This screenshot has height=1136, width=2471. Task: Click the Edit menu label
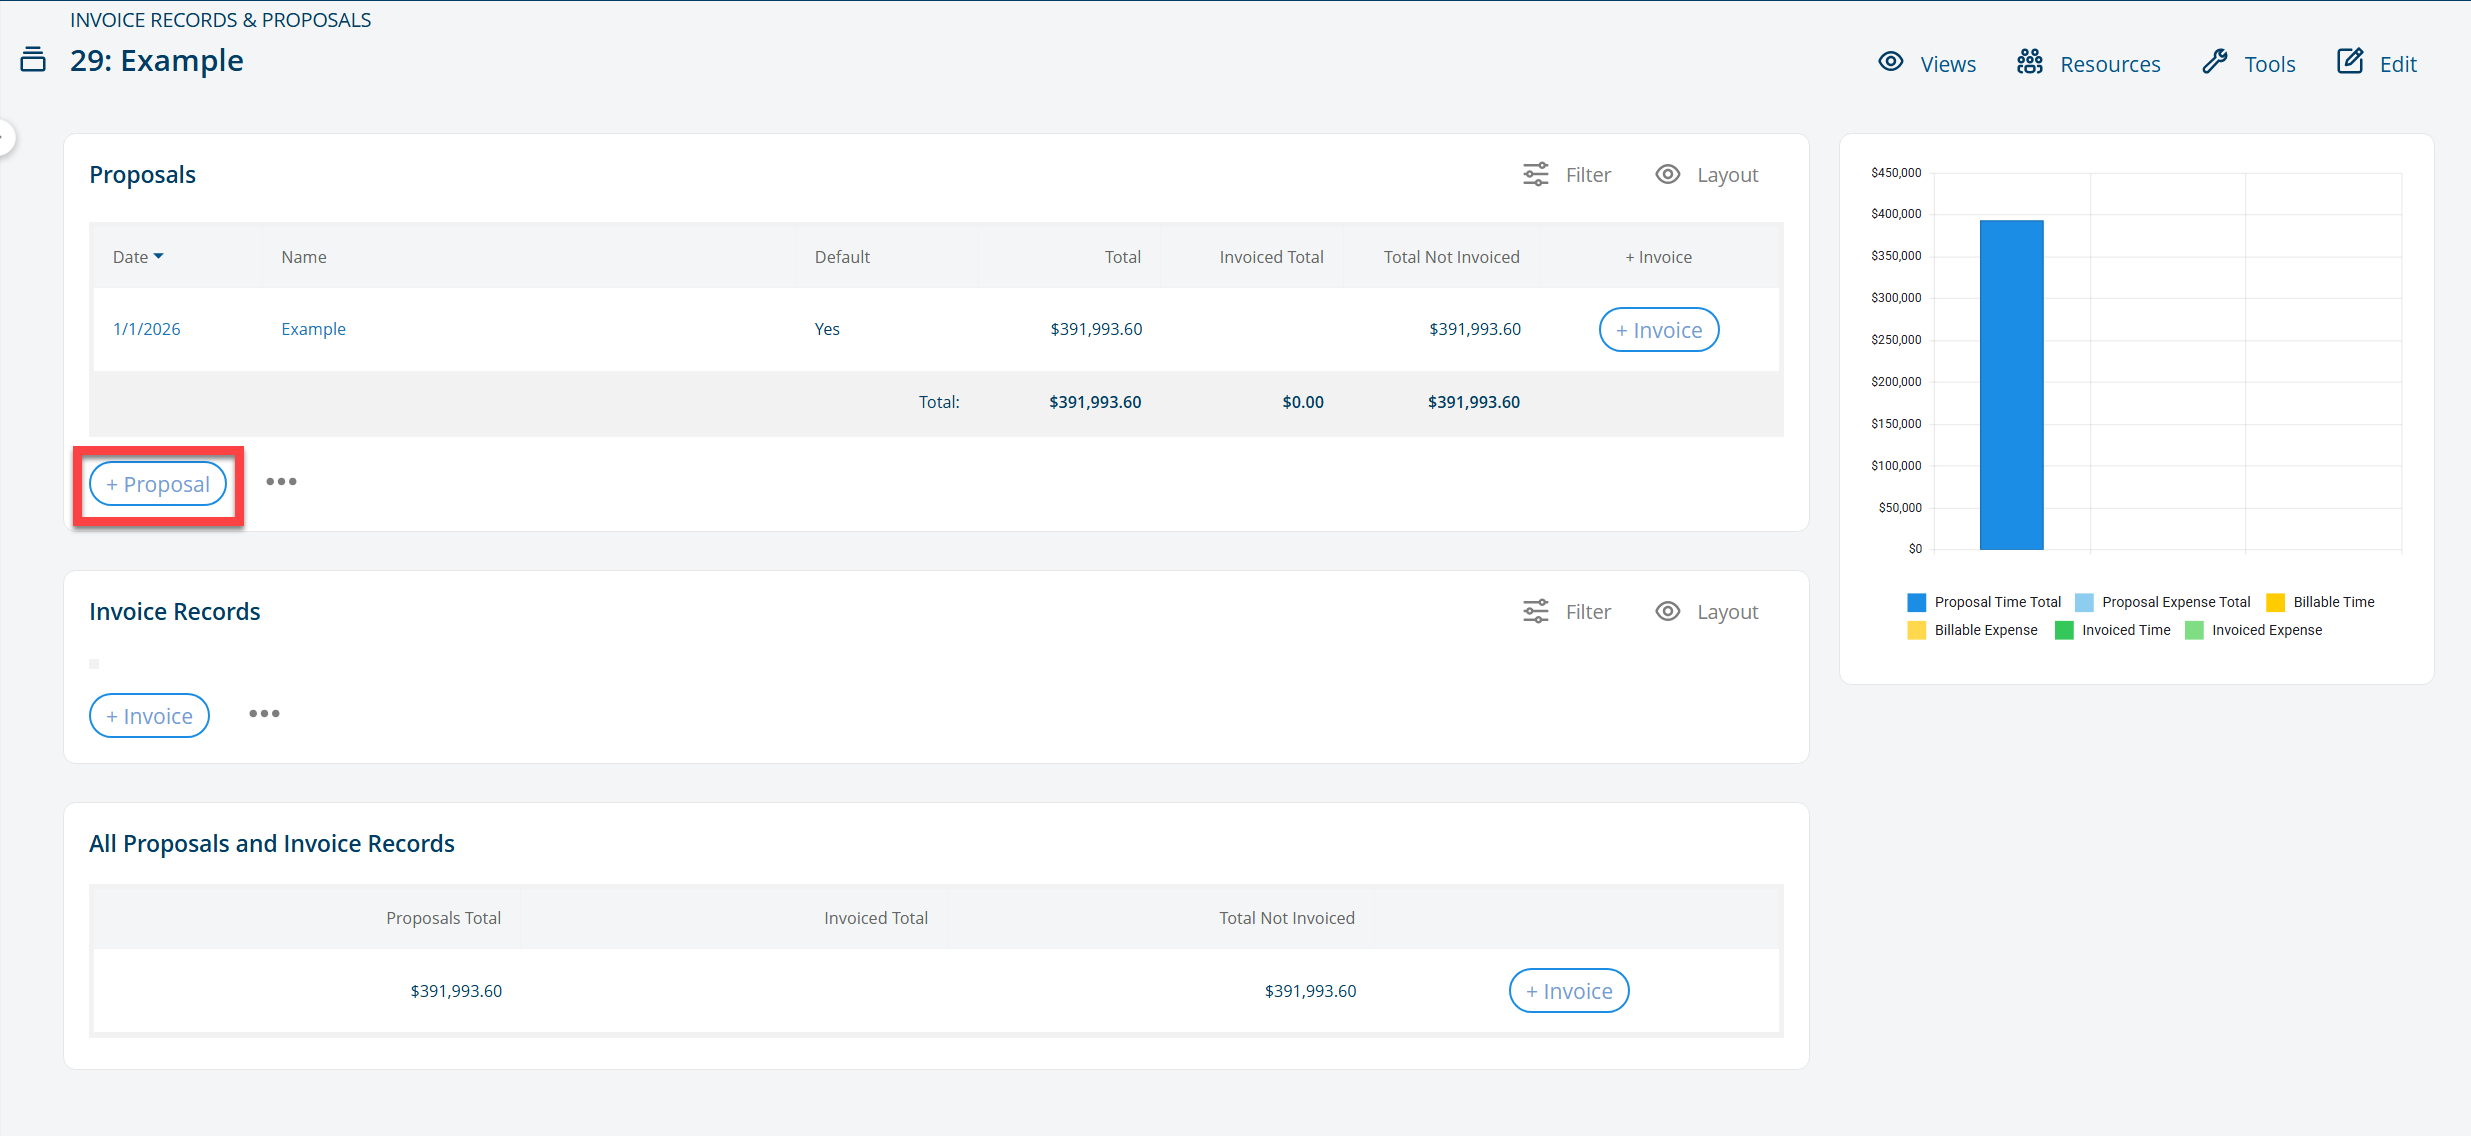[x=2398, y=64]
